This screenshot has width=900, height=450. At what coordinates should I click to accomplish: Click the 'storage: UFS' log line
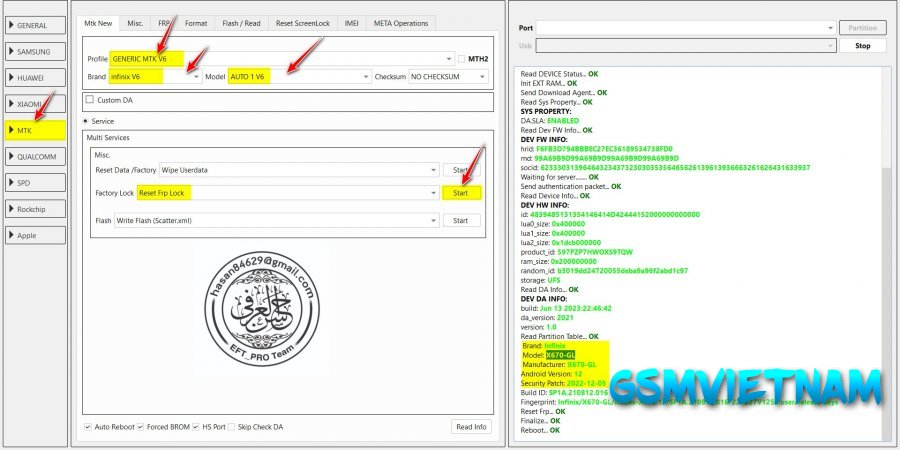coord(540,280)
